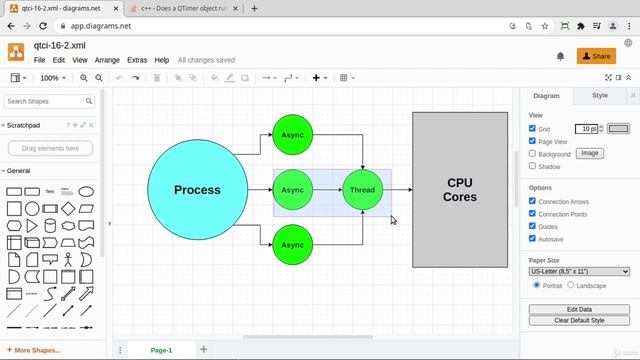Image resolution: width=640 pixels, height=360 pixels.
Task: Toggle the shadow toolbar icon
Action: coord(245,78)
